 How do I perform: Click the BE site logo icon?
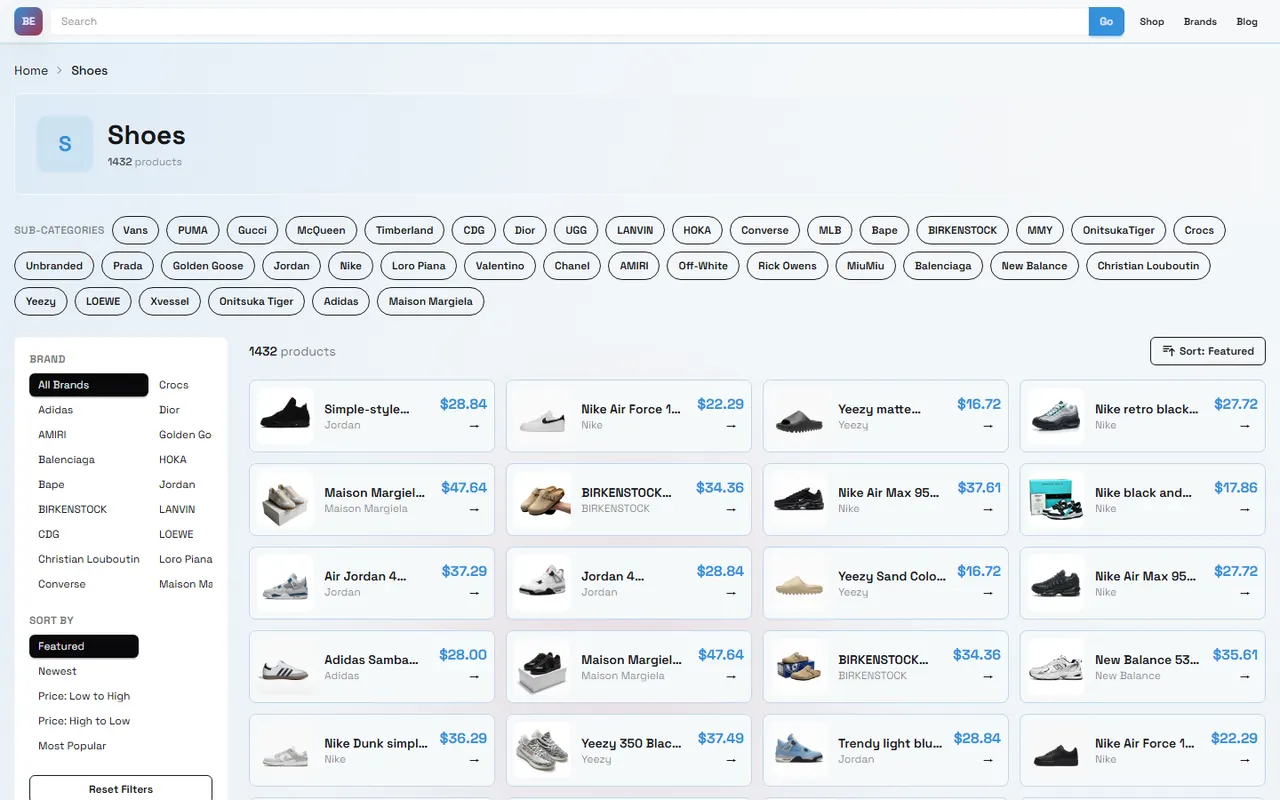(x=28, y=21)
